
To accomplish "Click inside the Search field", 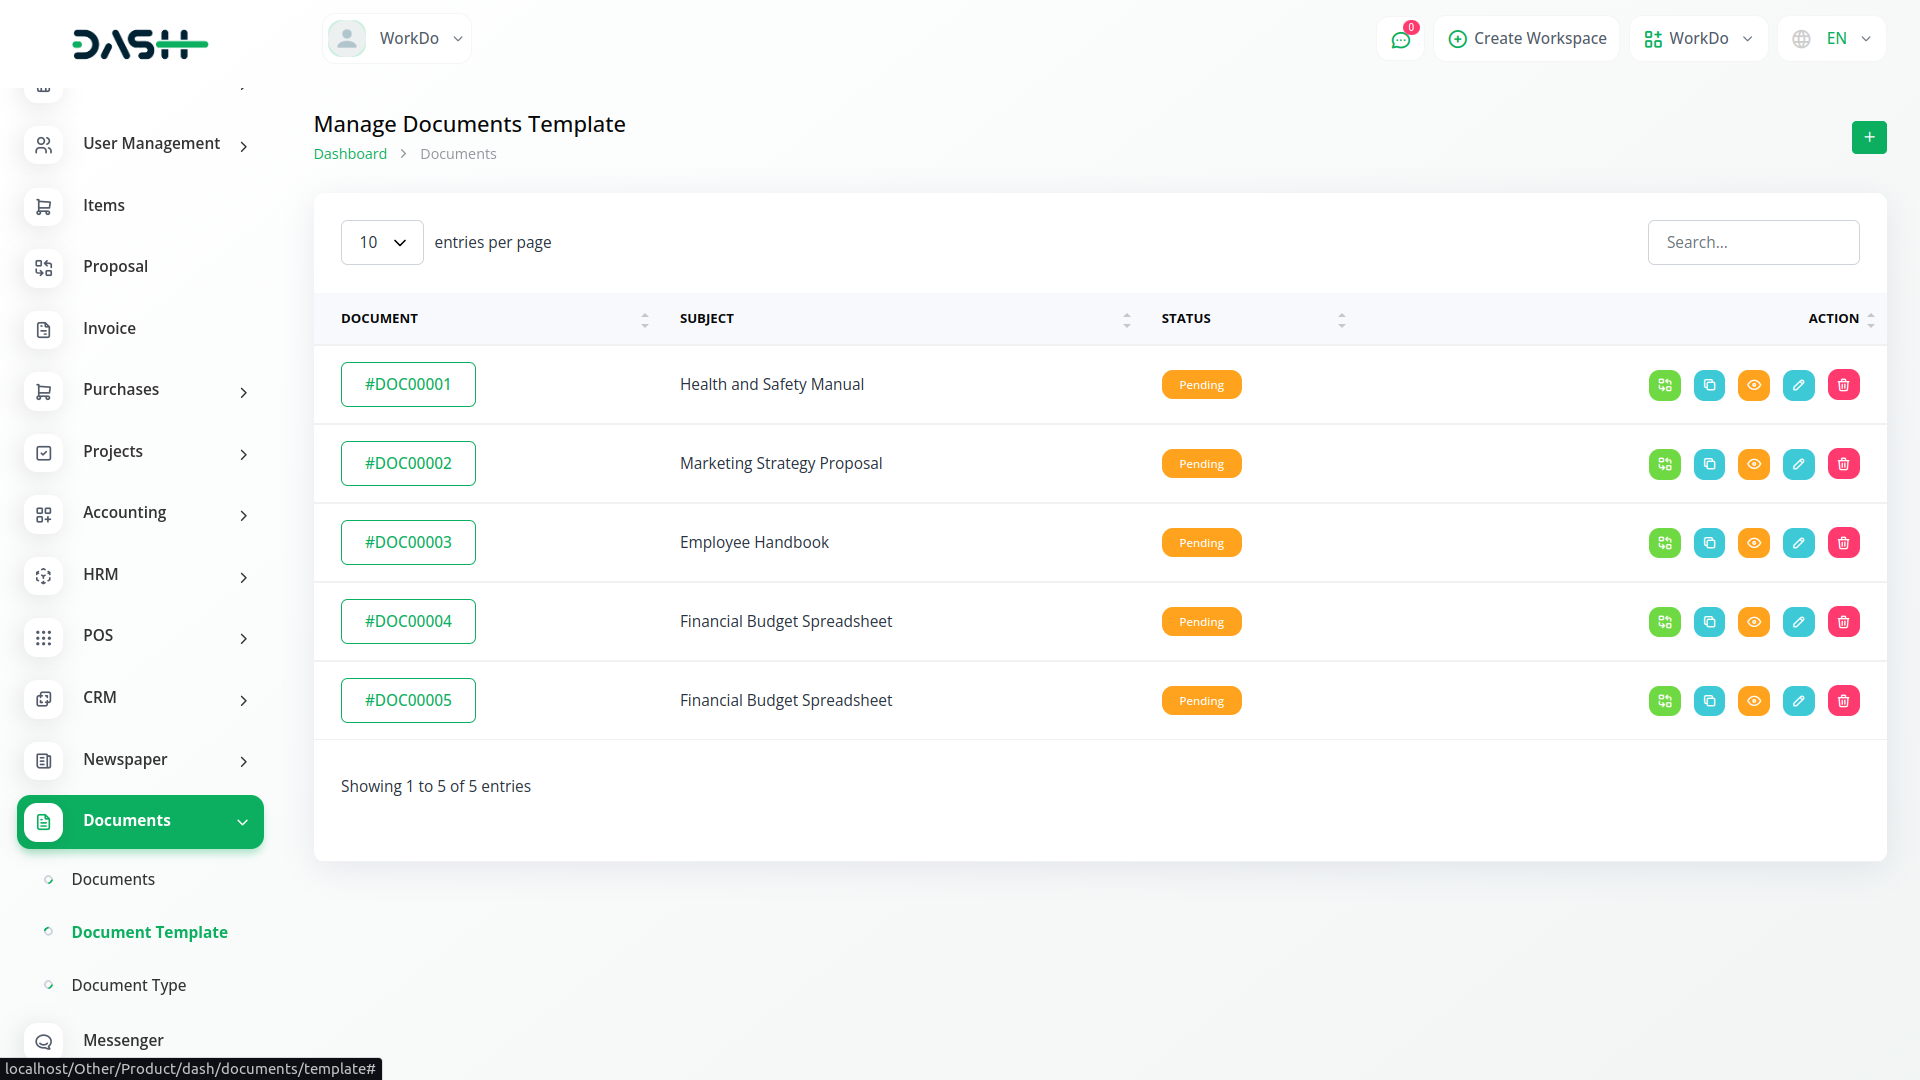I will coord(1753,242).
